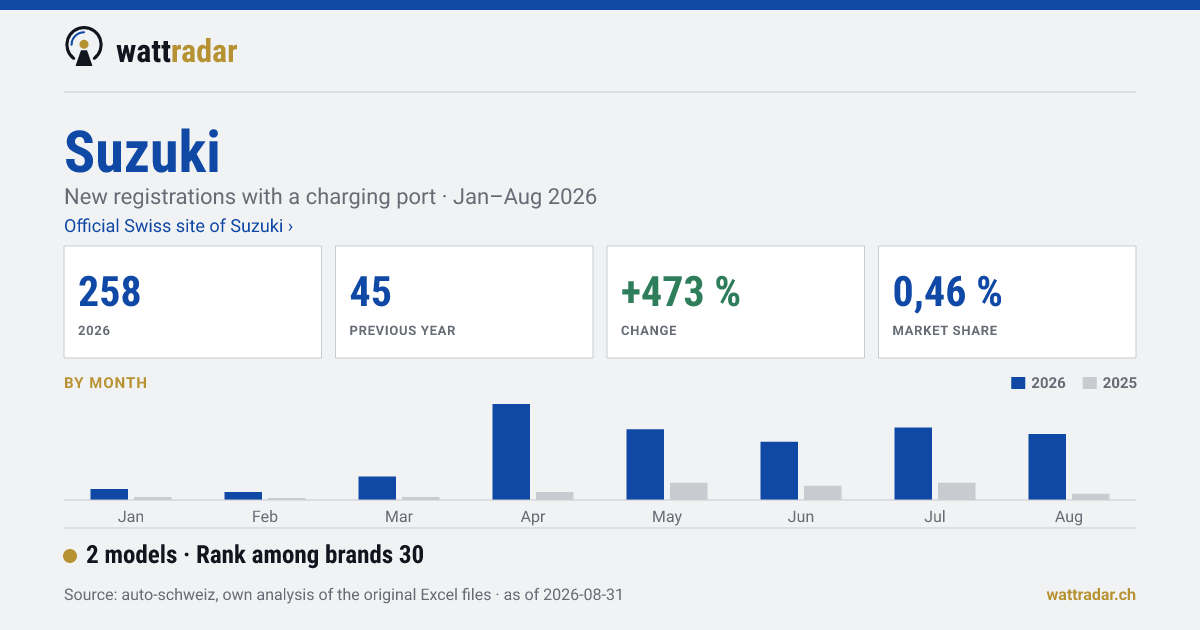Viewport: 1200px width, 630px height.
Task: Open the Official Swiss site of Suzuki link
Action: [179, 226]
